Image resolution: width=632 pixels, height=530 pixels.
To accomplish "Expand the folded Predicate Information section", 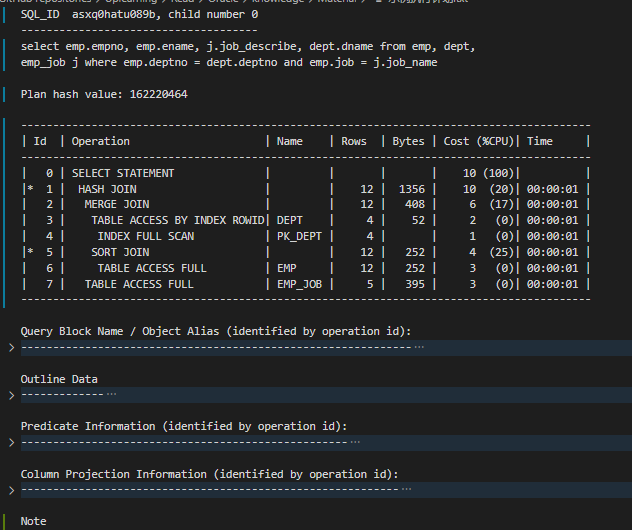I will click(x=11, y=442).
